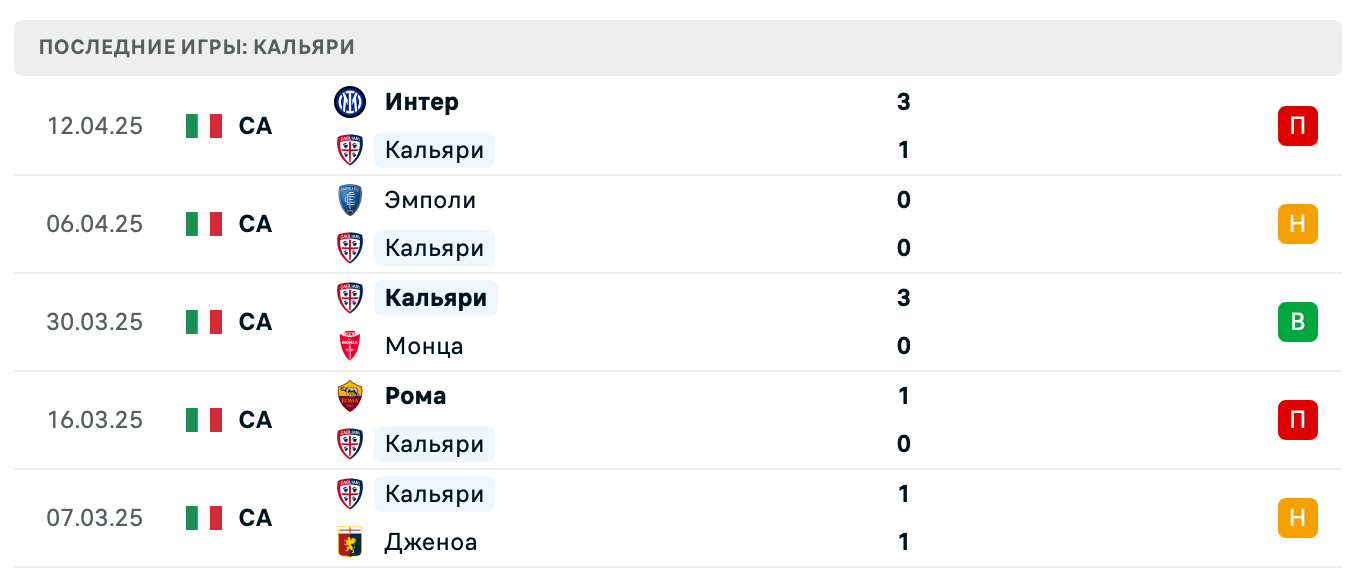Select the Roma club logo
The image size is (1358, 582).
[350, 396]
